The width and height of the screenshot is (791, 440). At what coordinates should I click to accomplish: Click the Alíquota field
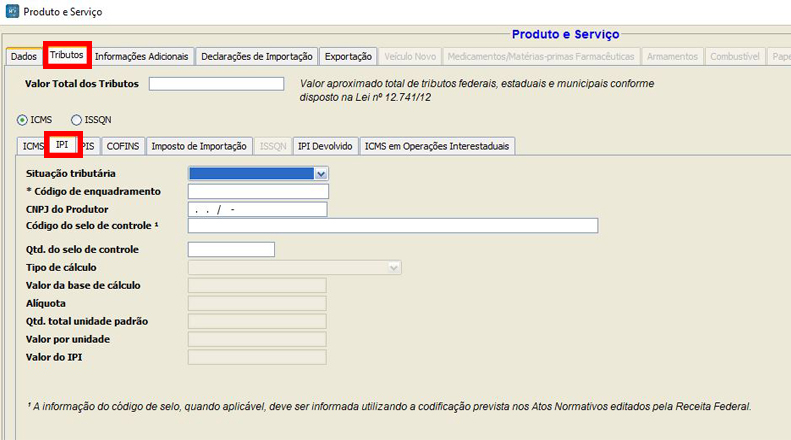point(257,303)
